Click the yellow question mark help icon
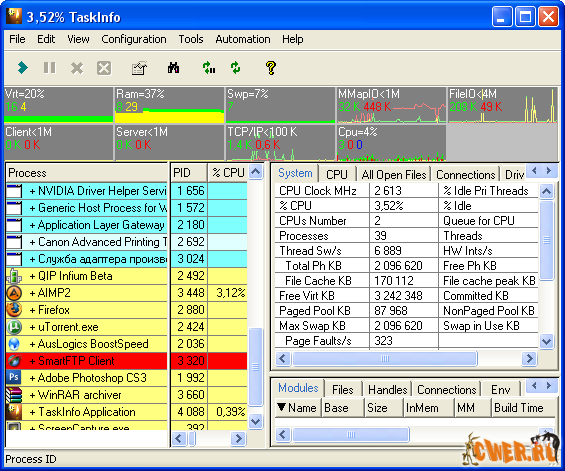This screenshot has height=471, width=565. (x=271, y=67)
